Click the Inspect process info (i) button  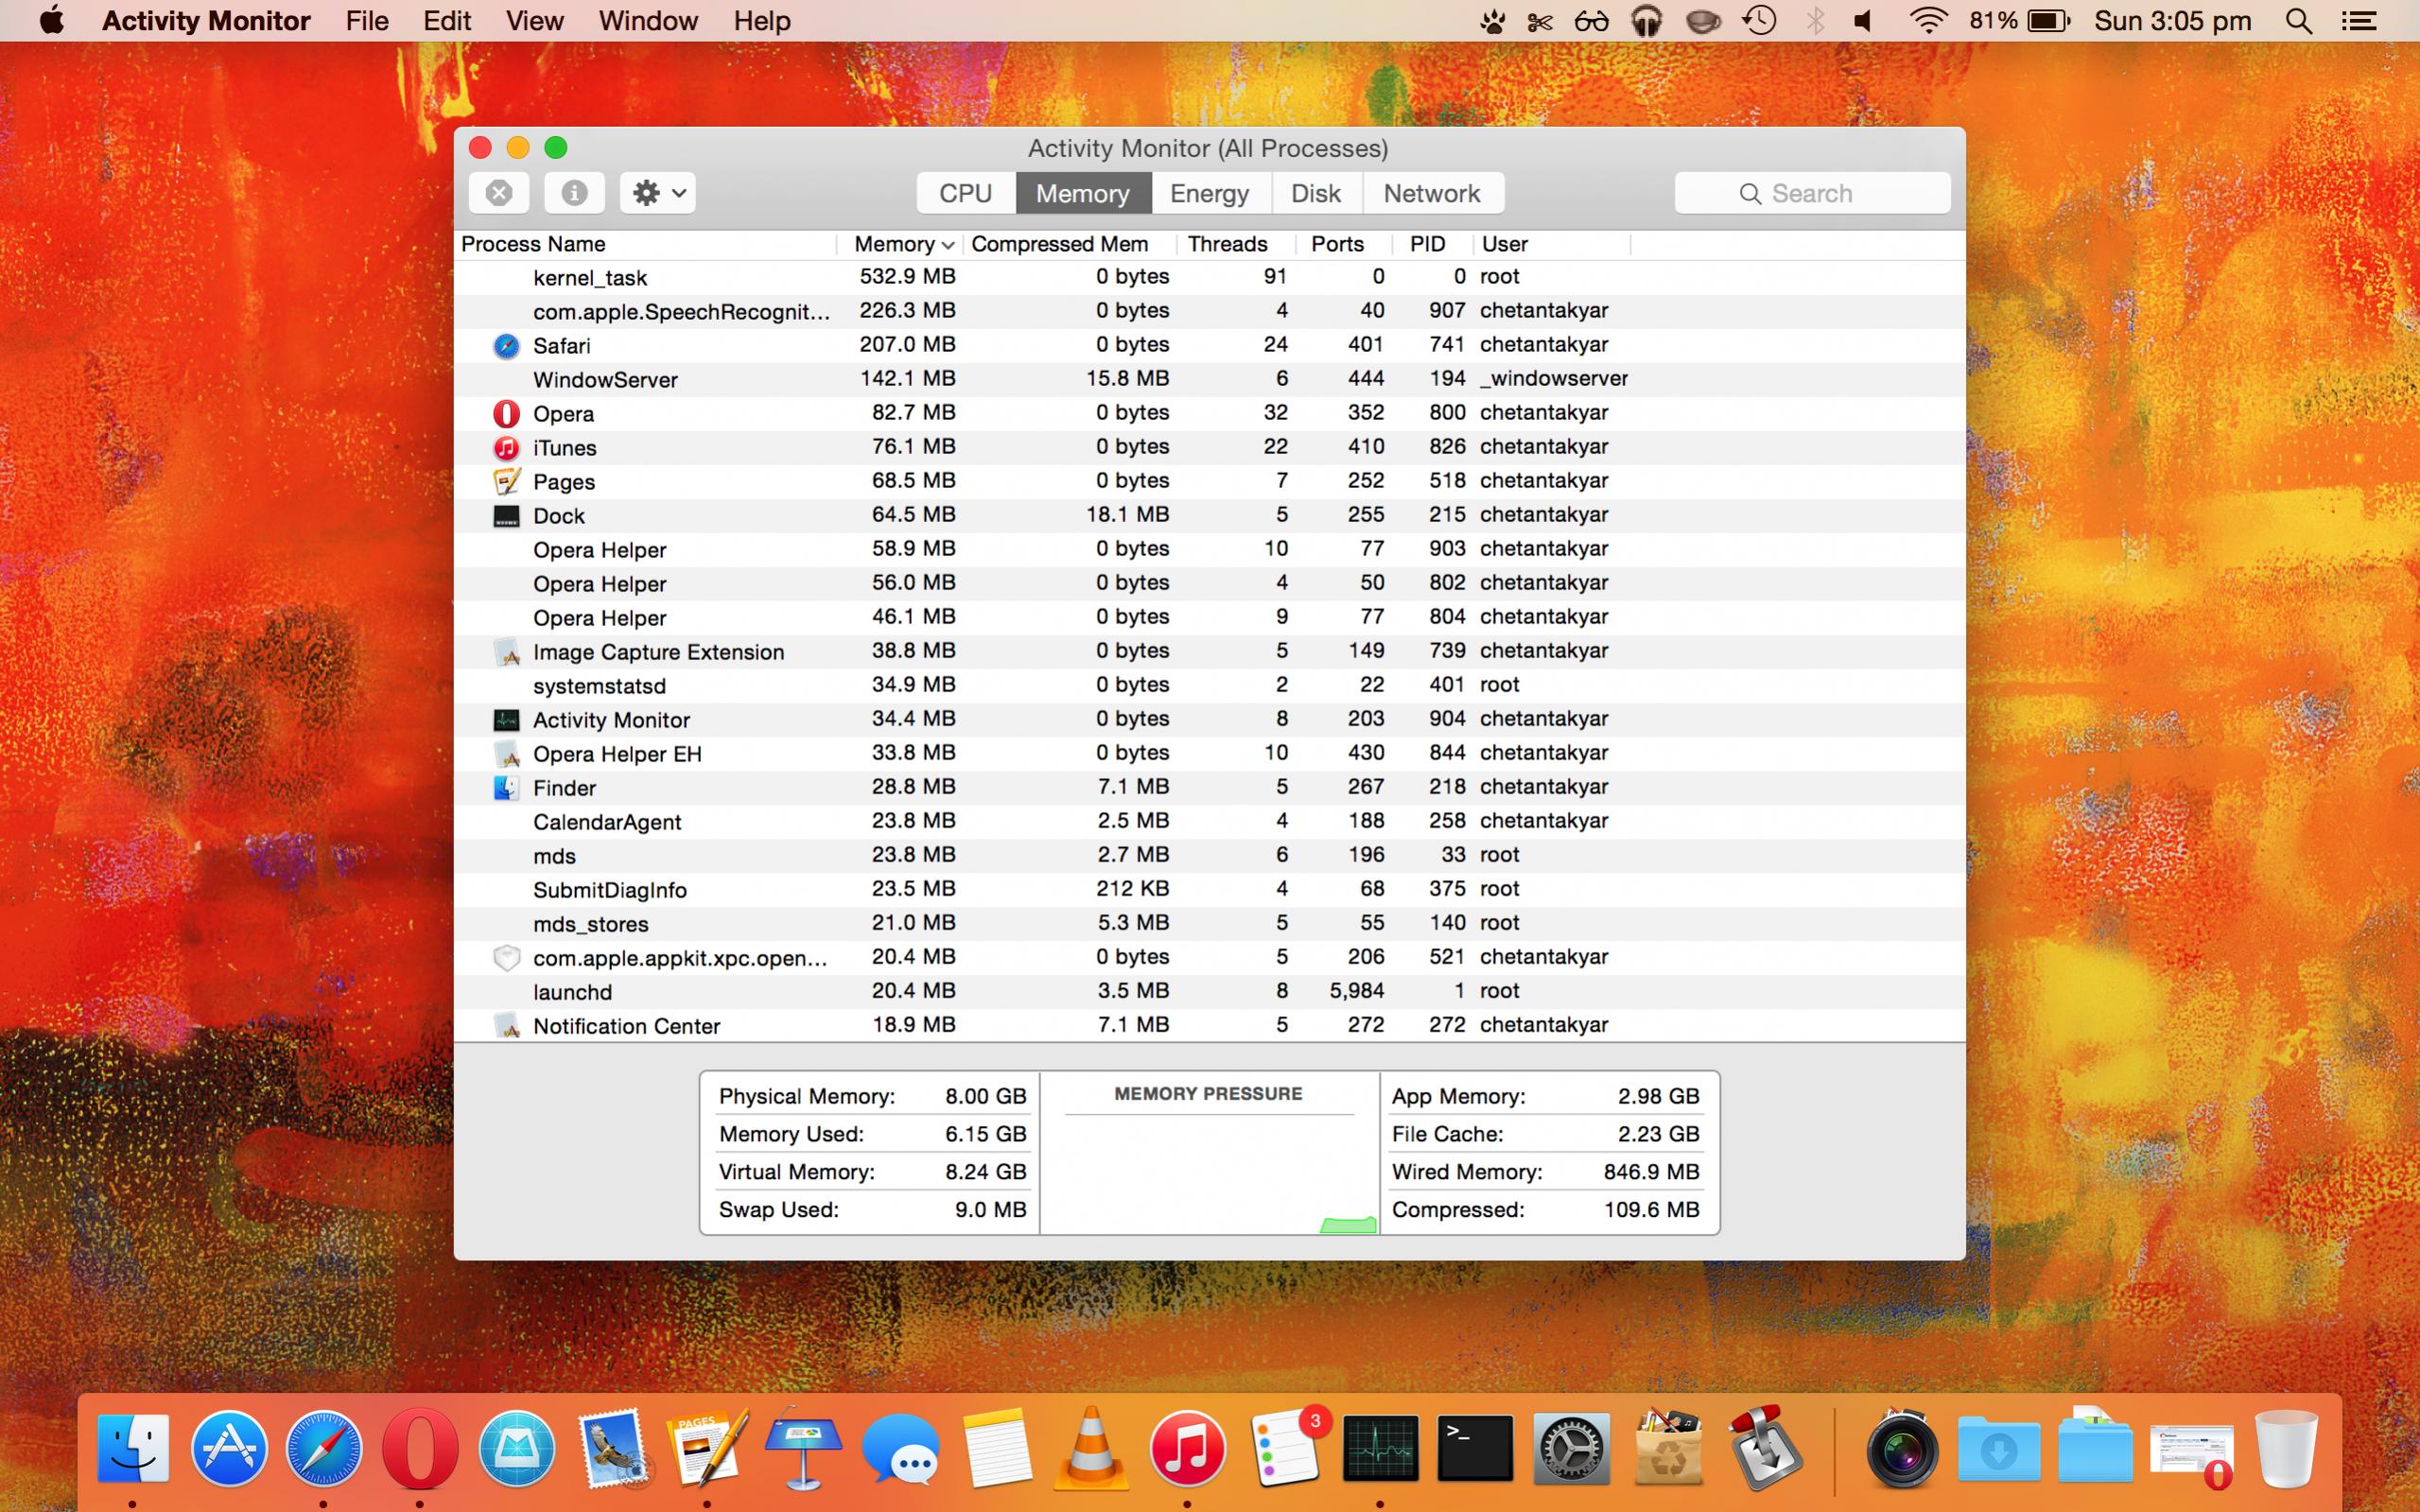(x=574, y=193)
